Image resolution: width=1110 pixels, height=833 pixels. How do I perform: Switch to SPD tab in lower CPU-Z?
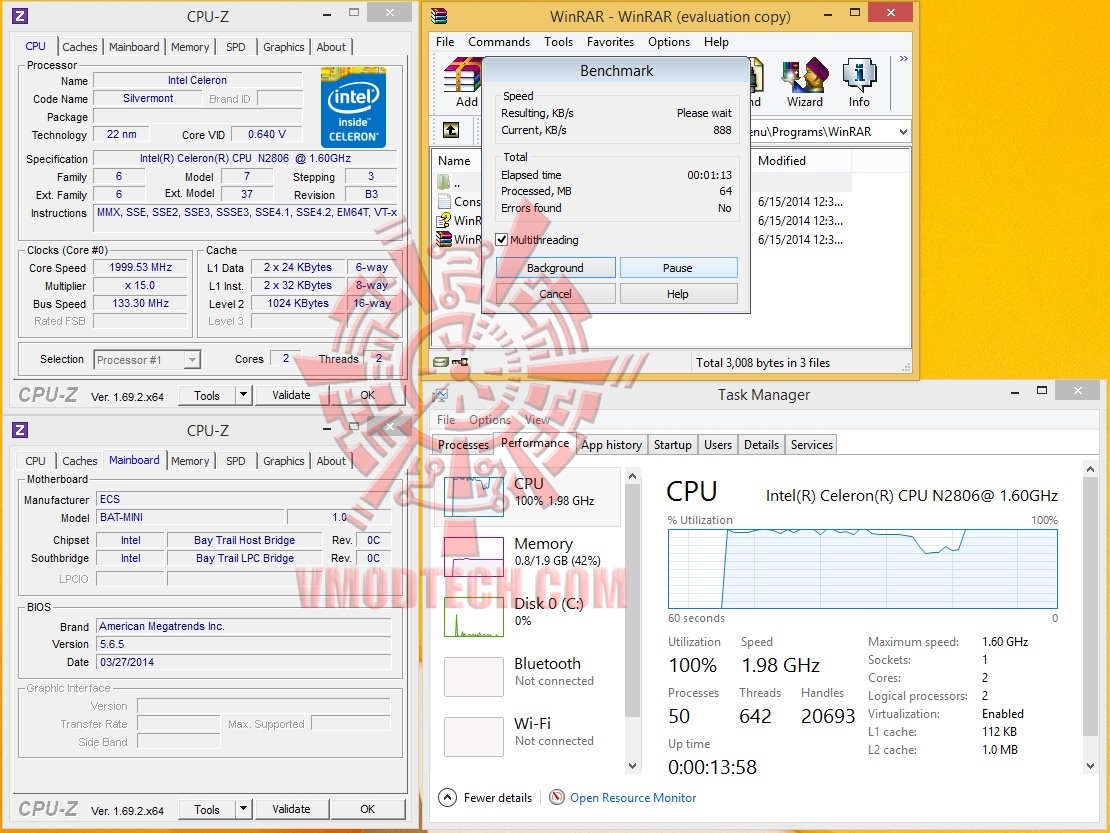(x=236, y=461)
